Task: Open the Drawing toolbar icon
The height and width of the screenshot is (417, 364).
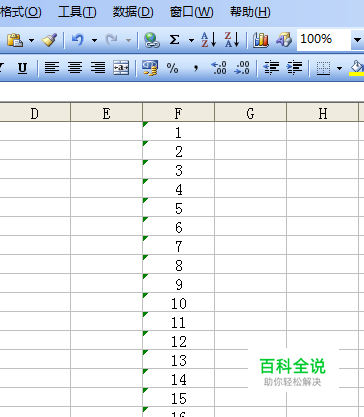Action: coord(284,40)
